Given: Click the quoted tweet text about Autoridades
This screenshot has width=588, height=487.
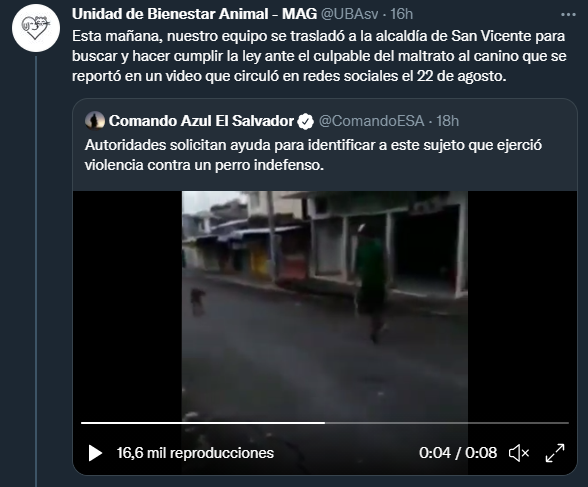Looking at the screenshot, I should (313, 155).
